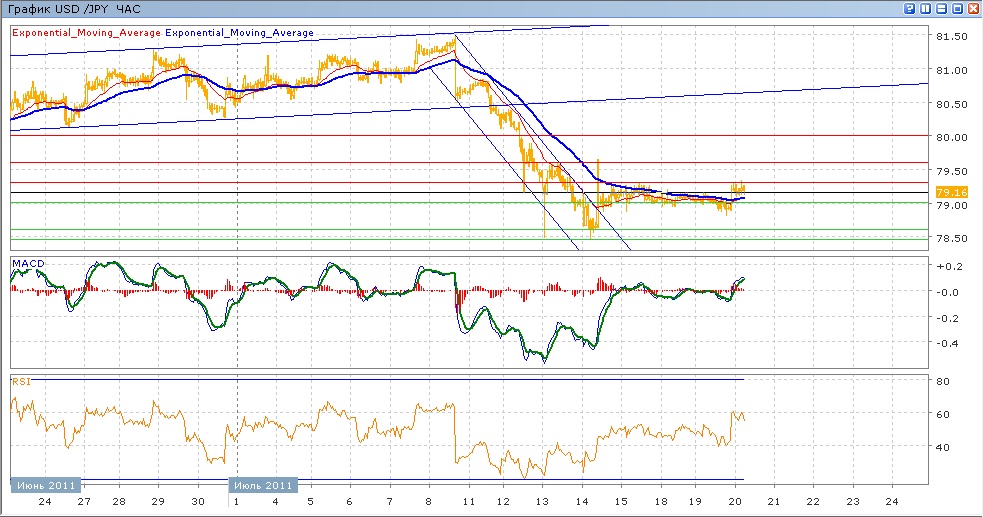The height and width of the screenshot is (517, 983).
Task: Click the current price tag 79.16
Action: 949,192
